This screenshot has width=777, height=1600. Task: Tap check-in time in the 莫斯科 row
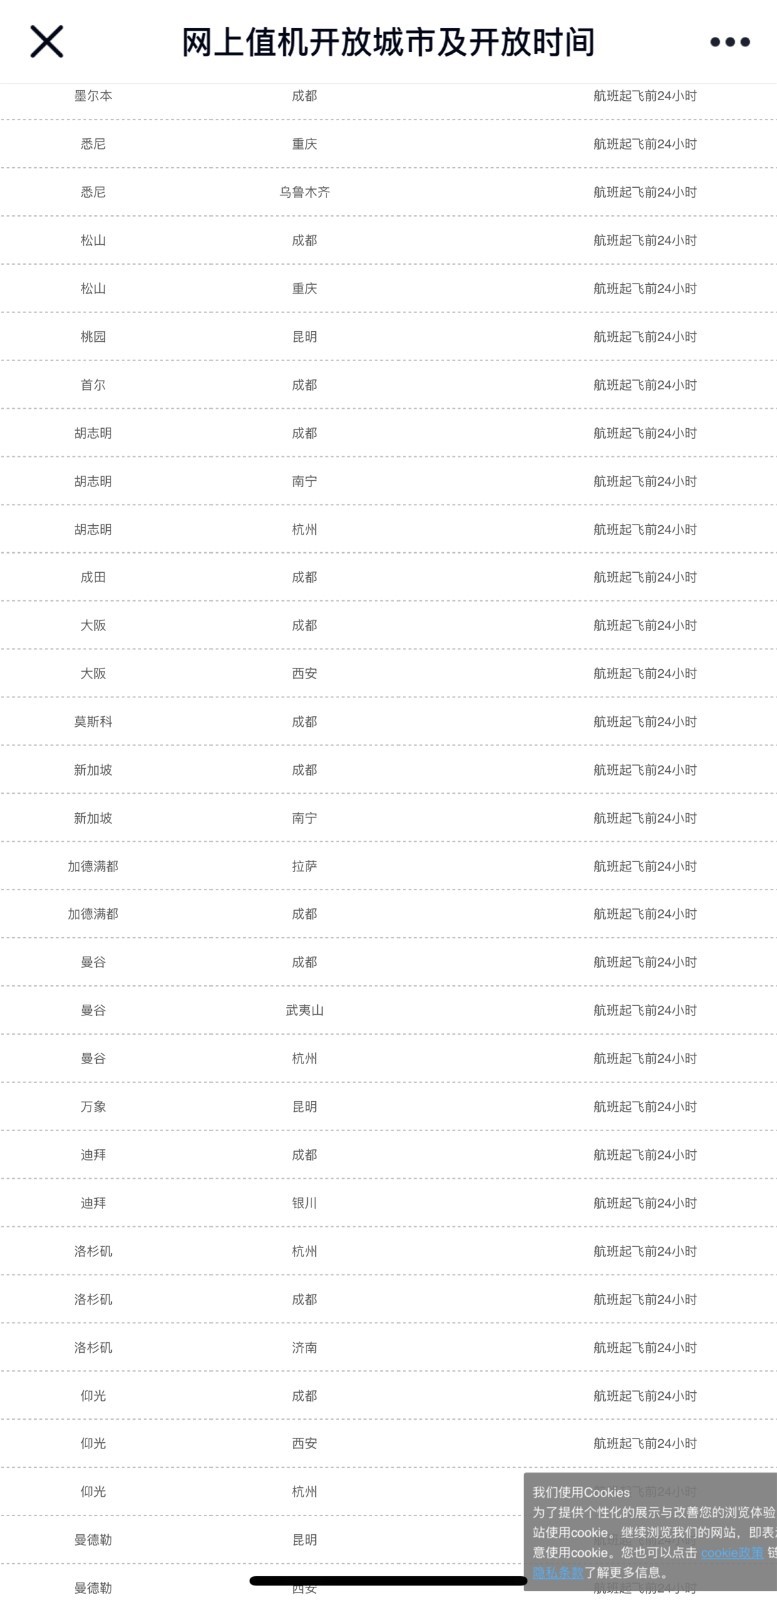click(645, 721)
